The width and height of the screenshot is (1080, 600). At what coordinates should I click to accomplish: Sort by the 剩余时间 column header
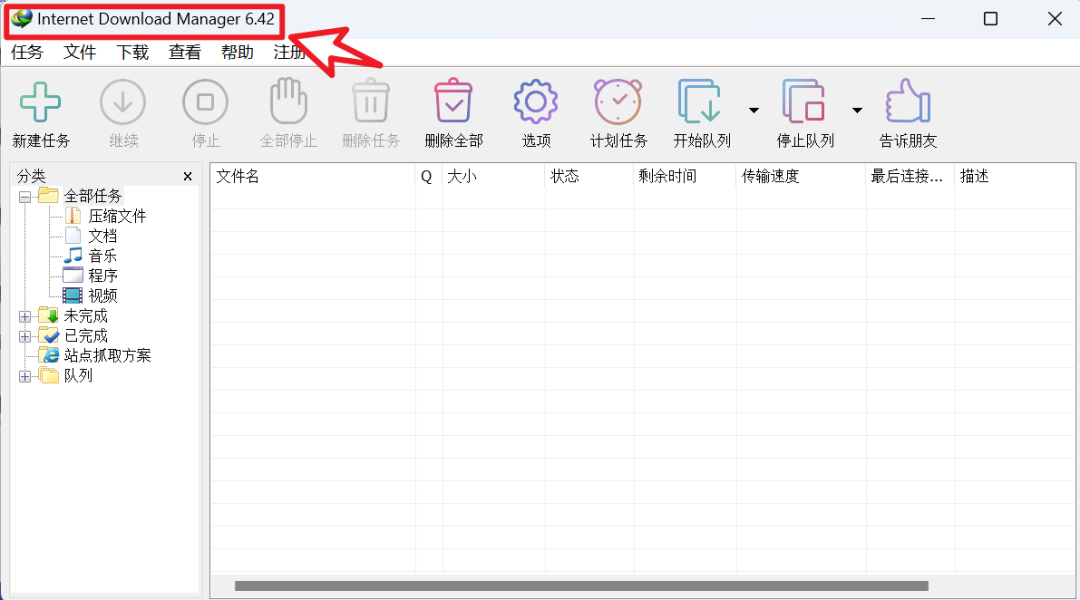(685, 176)
